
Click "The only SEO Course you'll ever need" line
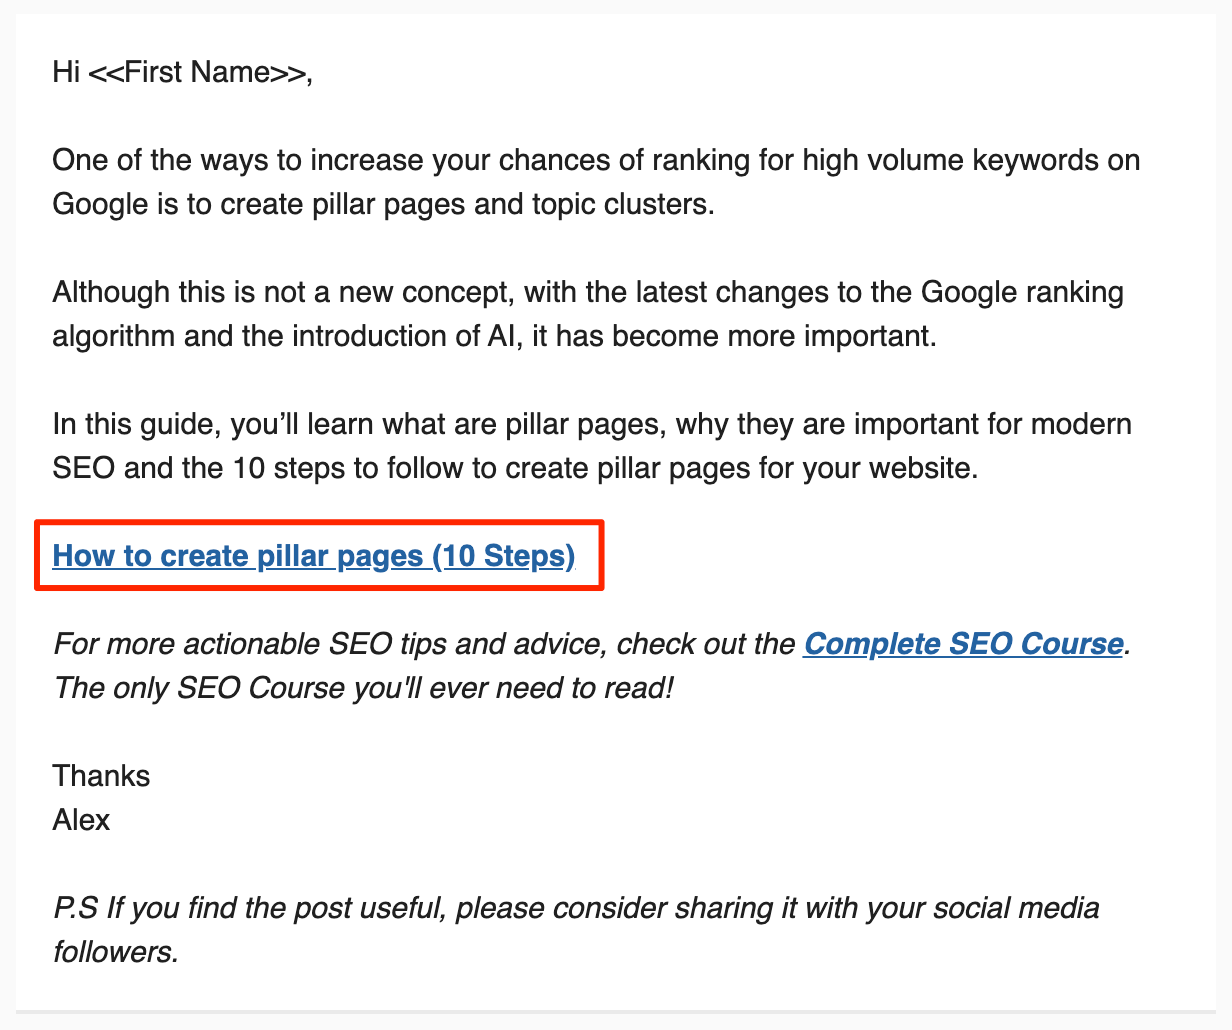[x=362, y=688]
